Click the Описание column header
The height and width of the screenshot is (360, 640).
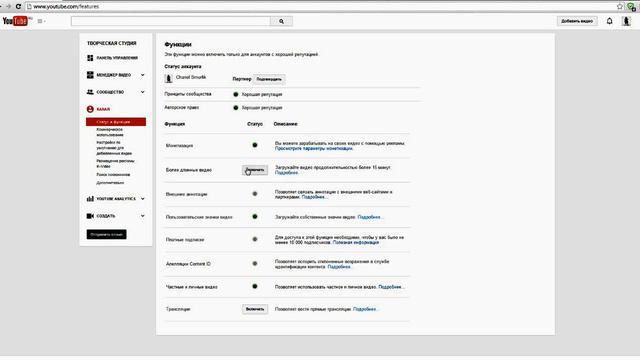(x=285, y=124)
